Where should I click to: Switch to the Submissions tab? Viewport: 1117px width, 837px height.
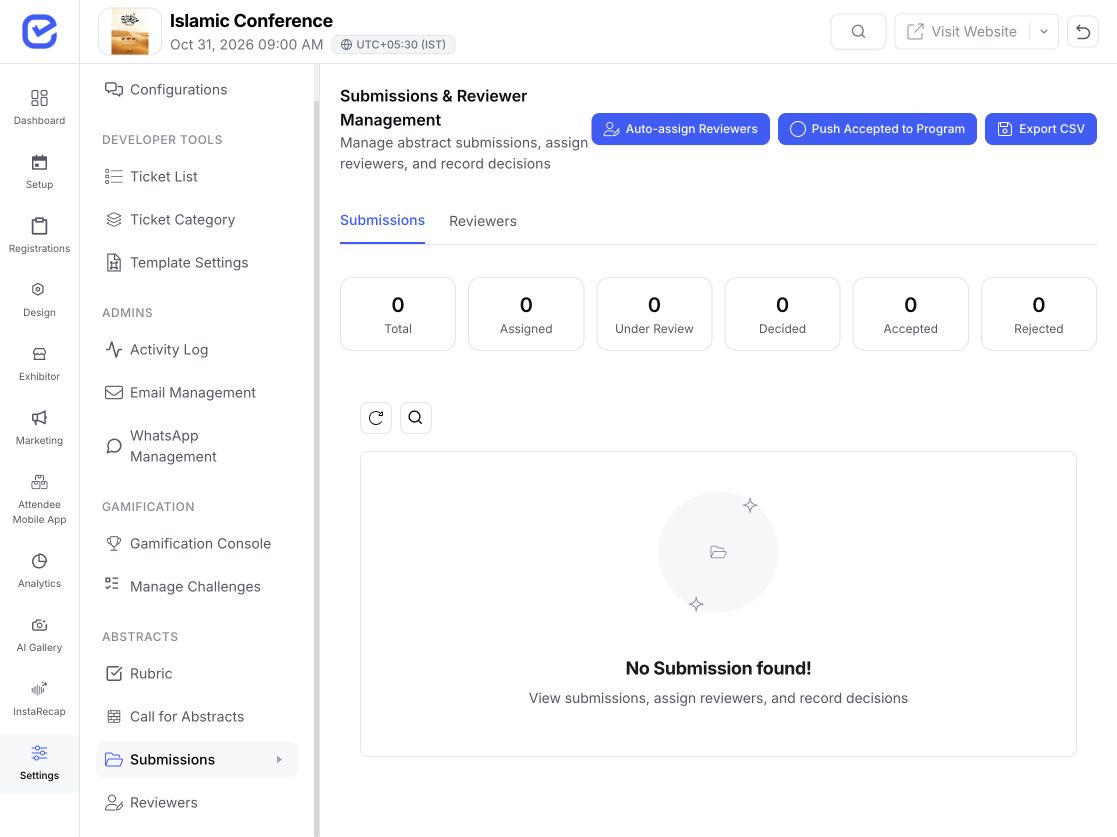[383, 221]
